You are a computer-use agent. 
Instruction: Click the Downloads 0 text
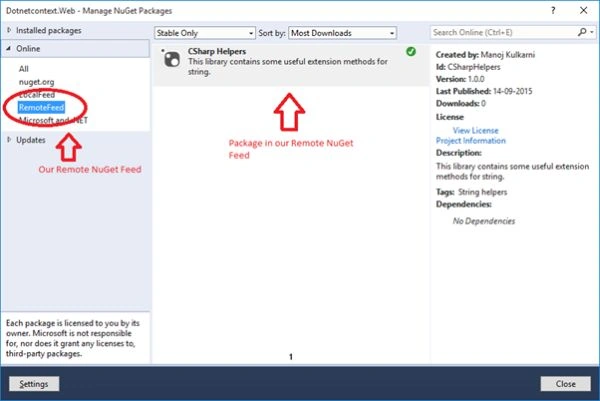tap(461, 103)
